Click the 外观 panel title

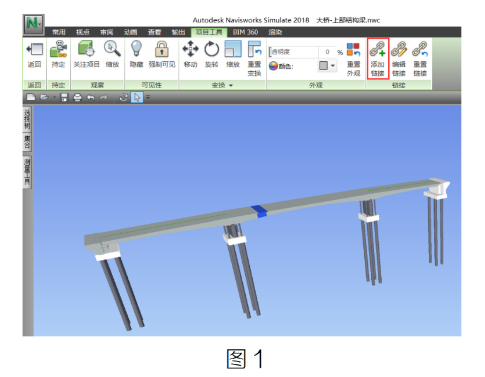[x=316, y=85]
